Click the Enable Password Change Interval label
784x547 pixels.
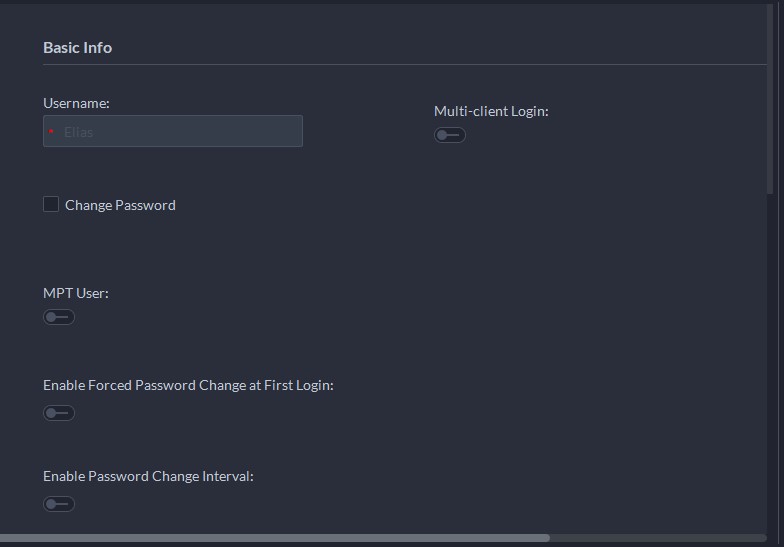click(x=148, y=476)
